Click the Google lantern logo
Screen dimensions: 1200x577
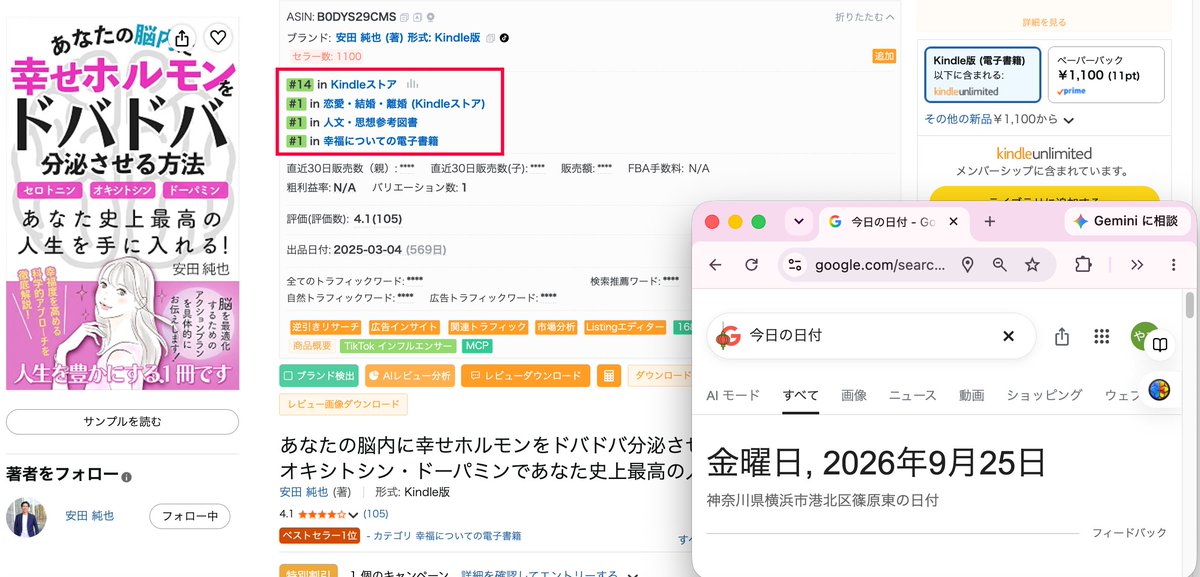729,336
